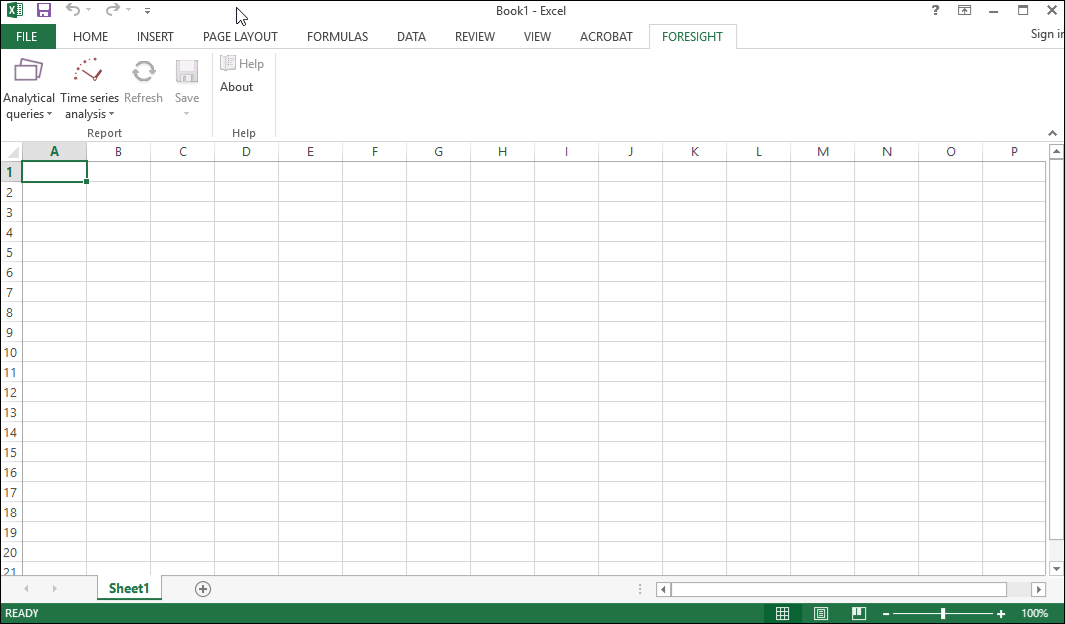This screenshot has width=1065, height=624.
Task: Click the vertical scrollbar up arrow
Action: tap(1055, 152)
